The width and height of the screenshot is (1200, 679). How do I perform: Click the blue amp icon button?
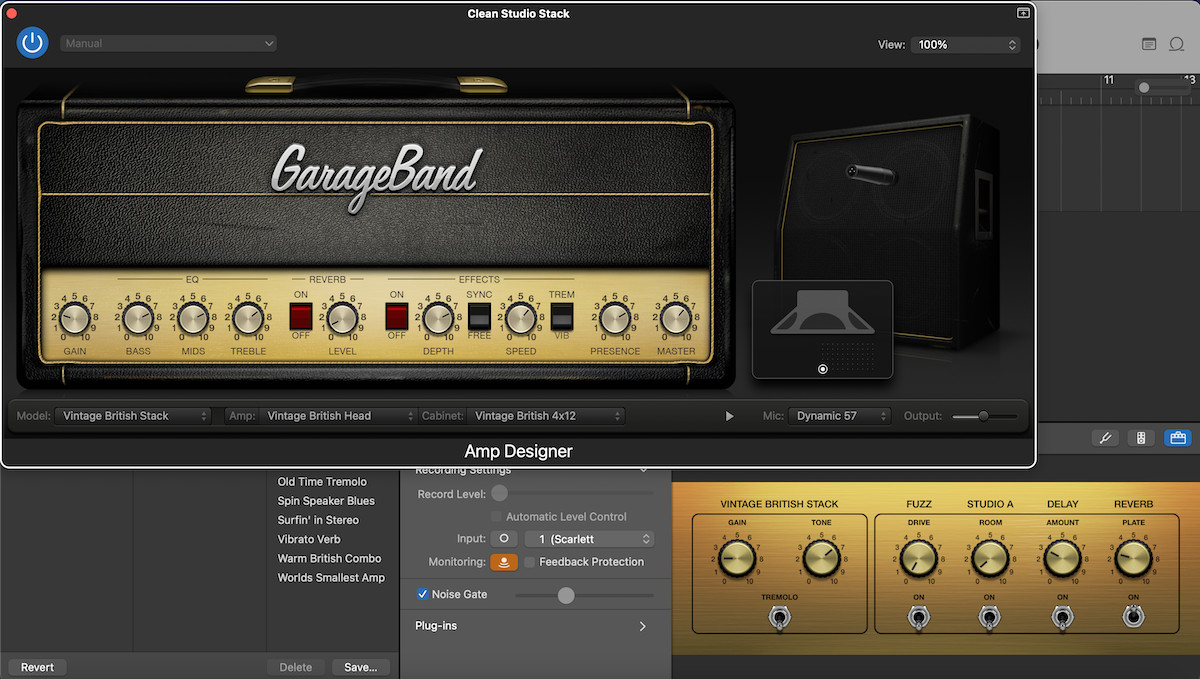click(1177, 438)
